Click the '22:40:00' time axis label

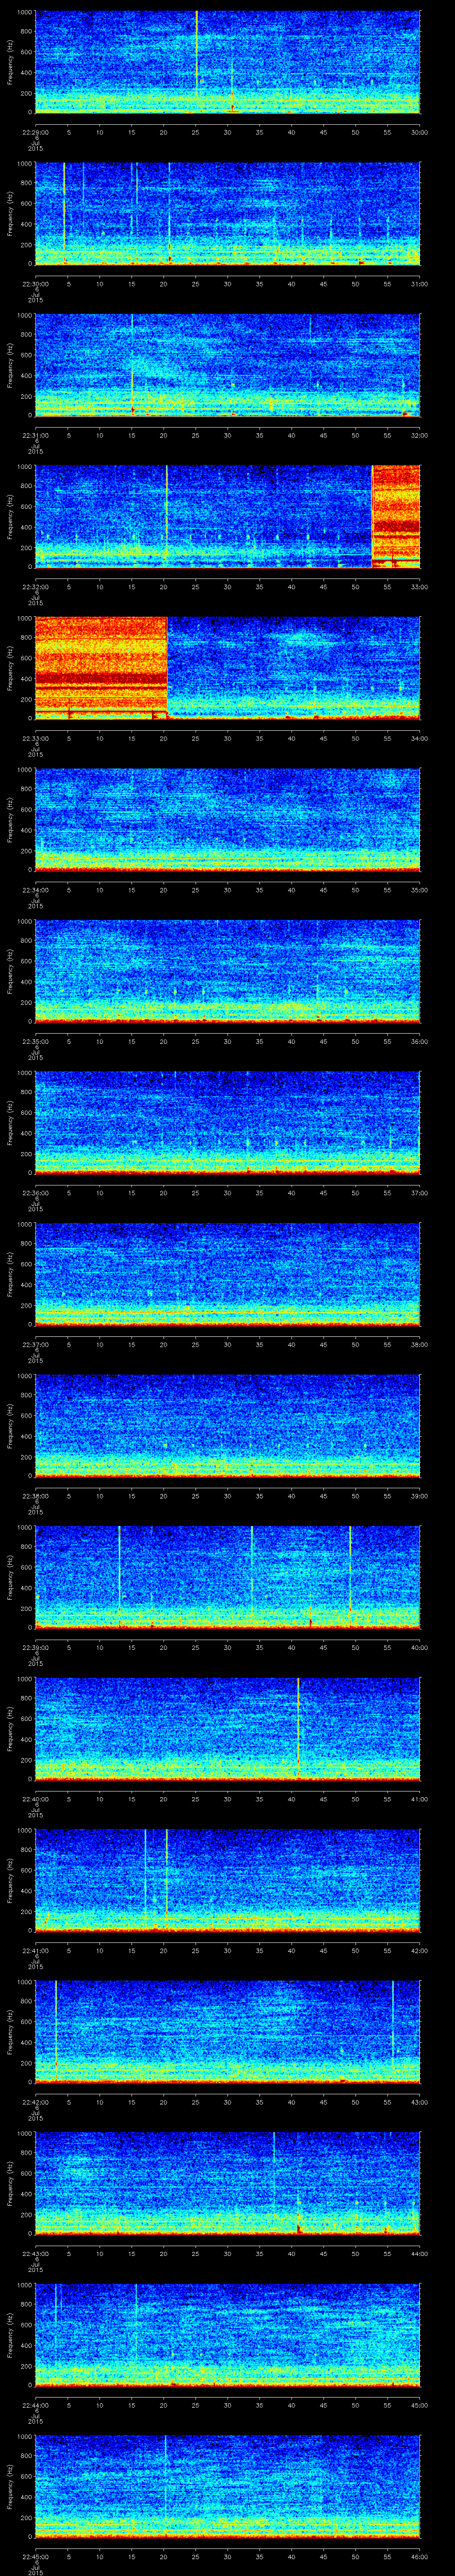pos(36,1798)
